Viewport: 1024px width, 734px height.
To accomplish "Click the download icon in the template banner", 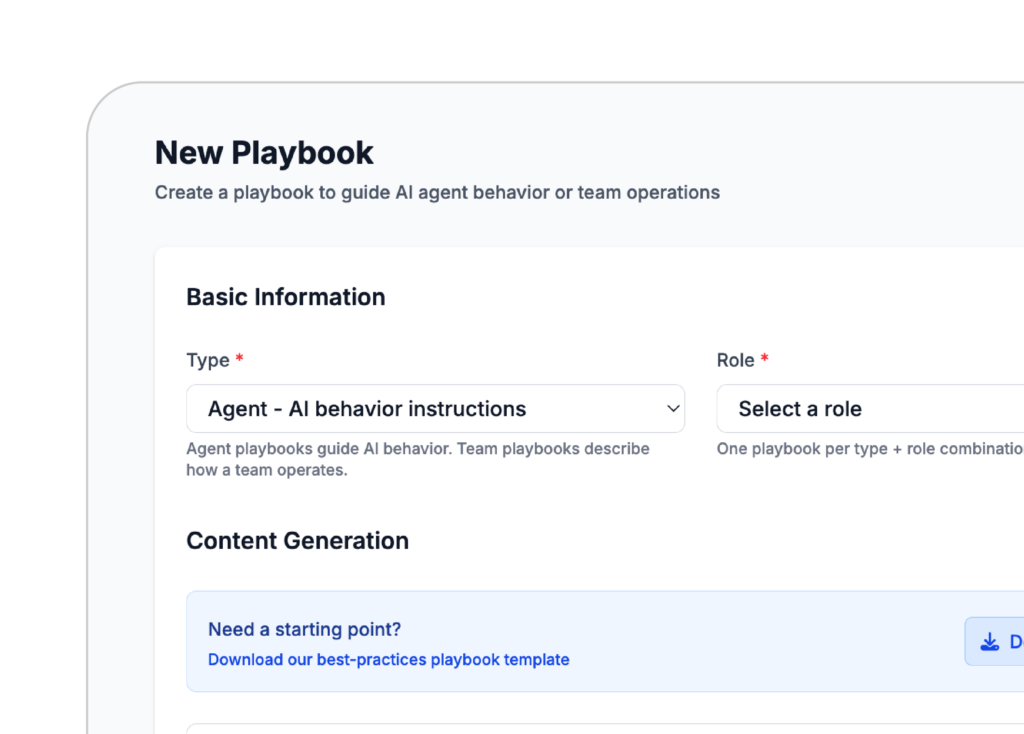I will pos(989,642).
